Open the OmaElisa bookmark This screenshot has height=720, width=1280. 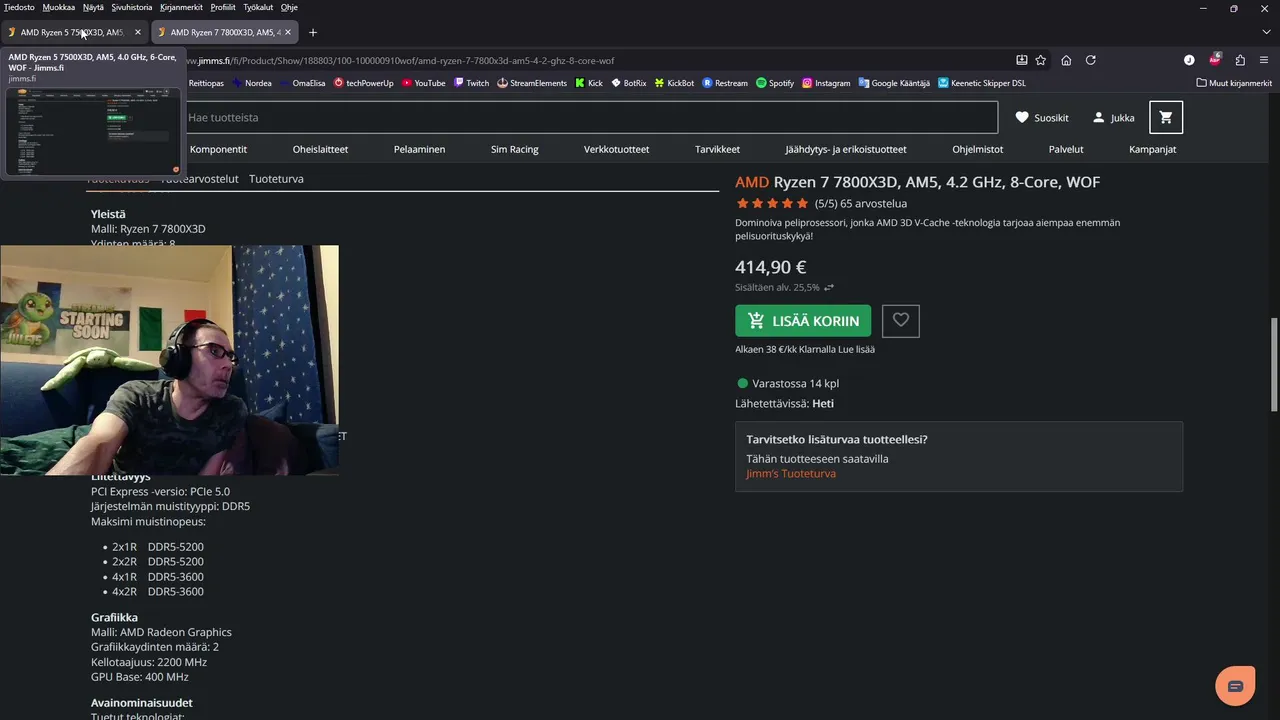pos(303,83)
